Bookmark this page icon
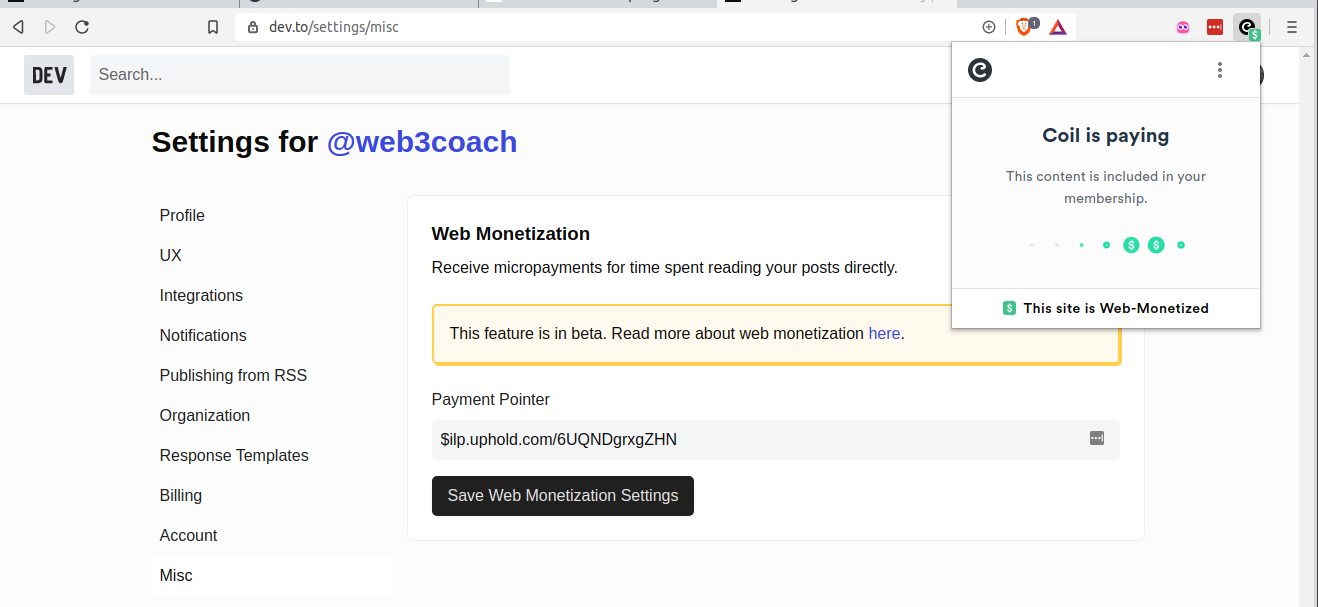The height and width of the screenshot is (607, 1318). tap(213, 27)
